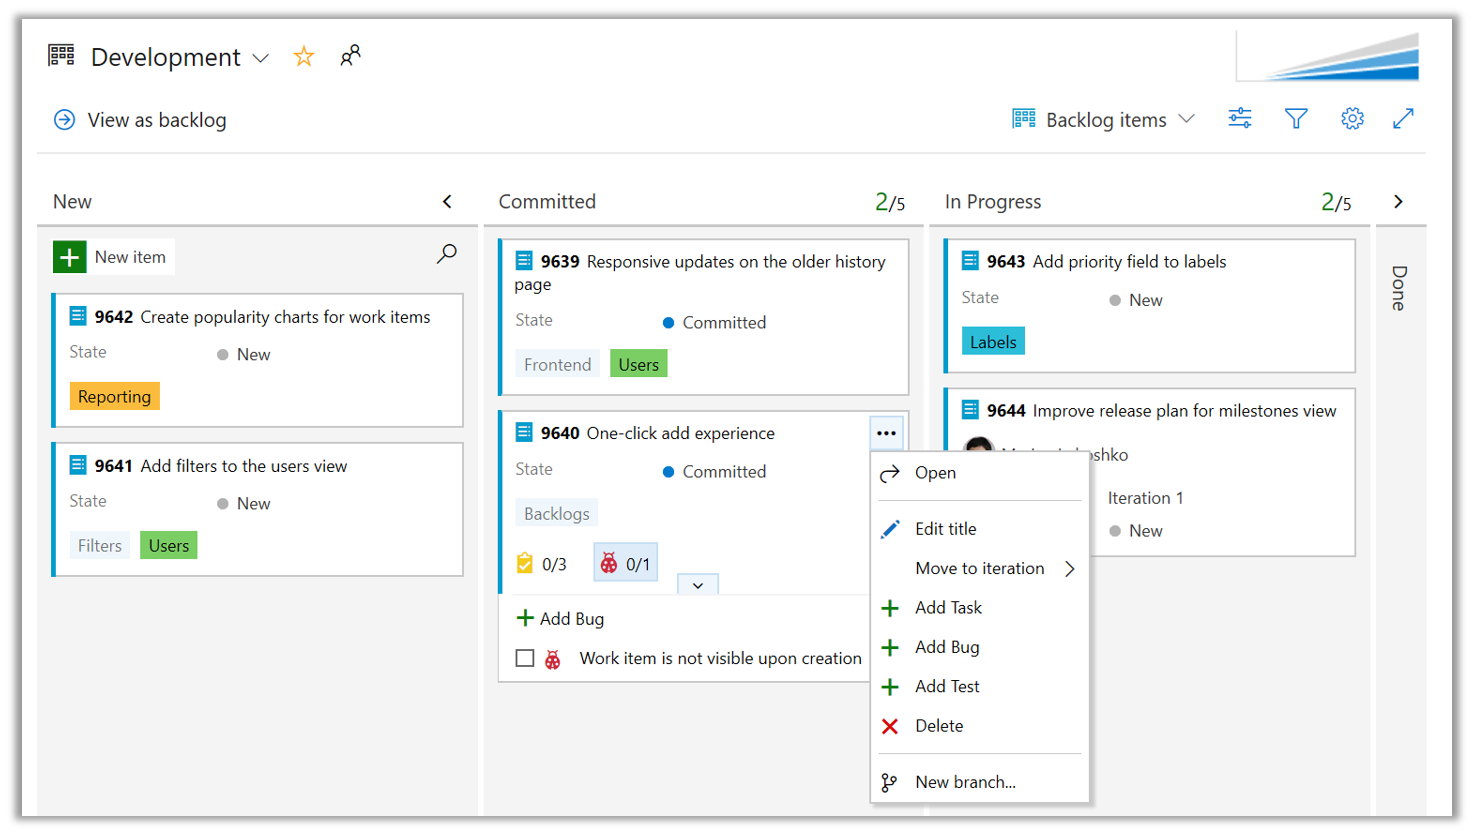Click the bug count 0/1 on card 9640
The image size is (1478, 833).
tap(625, 564)
